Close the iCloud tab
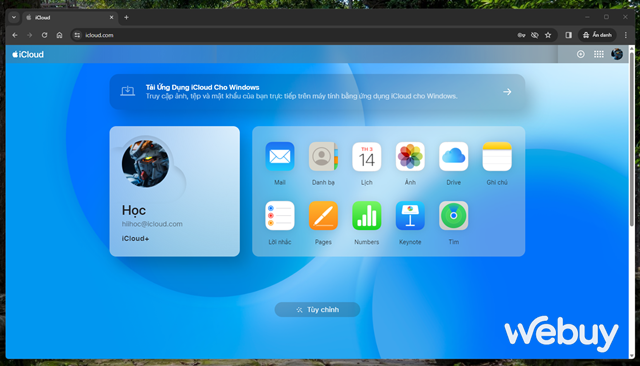 point(111,18)
